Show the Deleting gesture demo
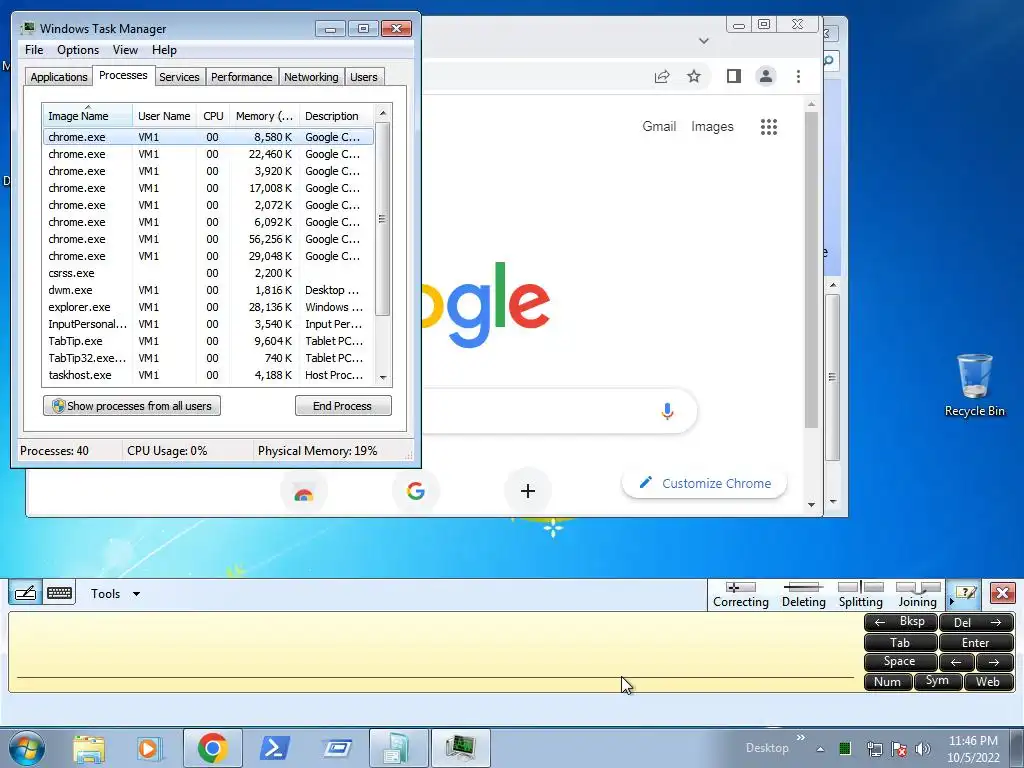The width and height of the screenshot is (1024, 768). point(803,595)
